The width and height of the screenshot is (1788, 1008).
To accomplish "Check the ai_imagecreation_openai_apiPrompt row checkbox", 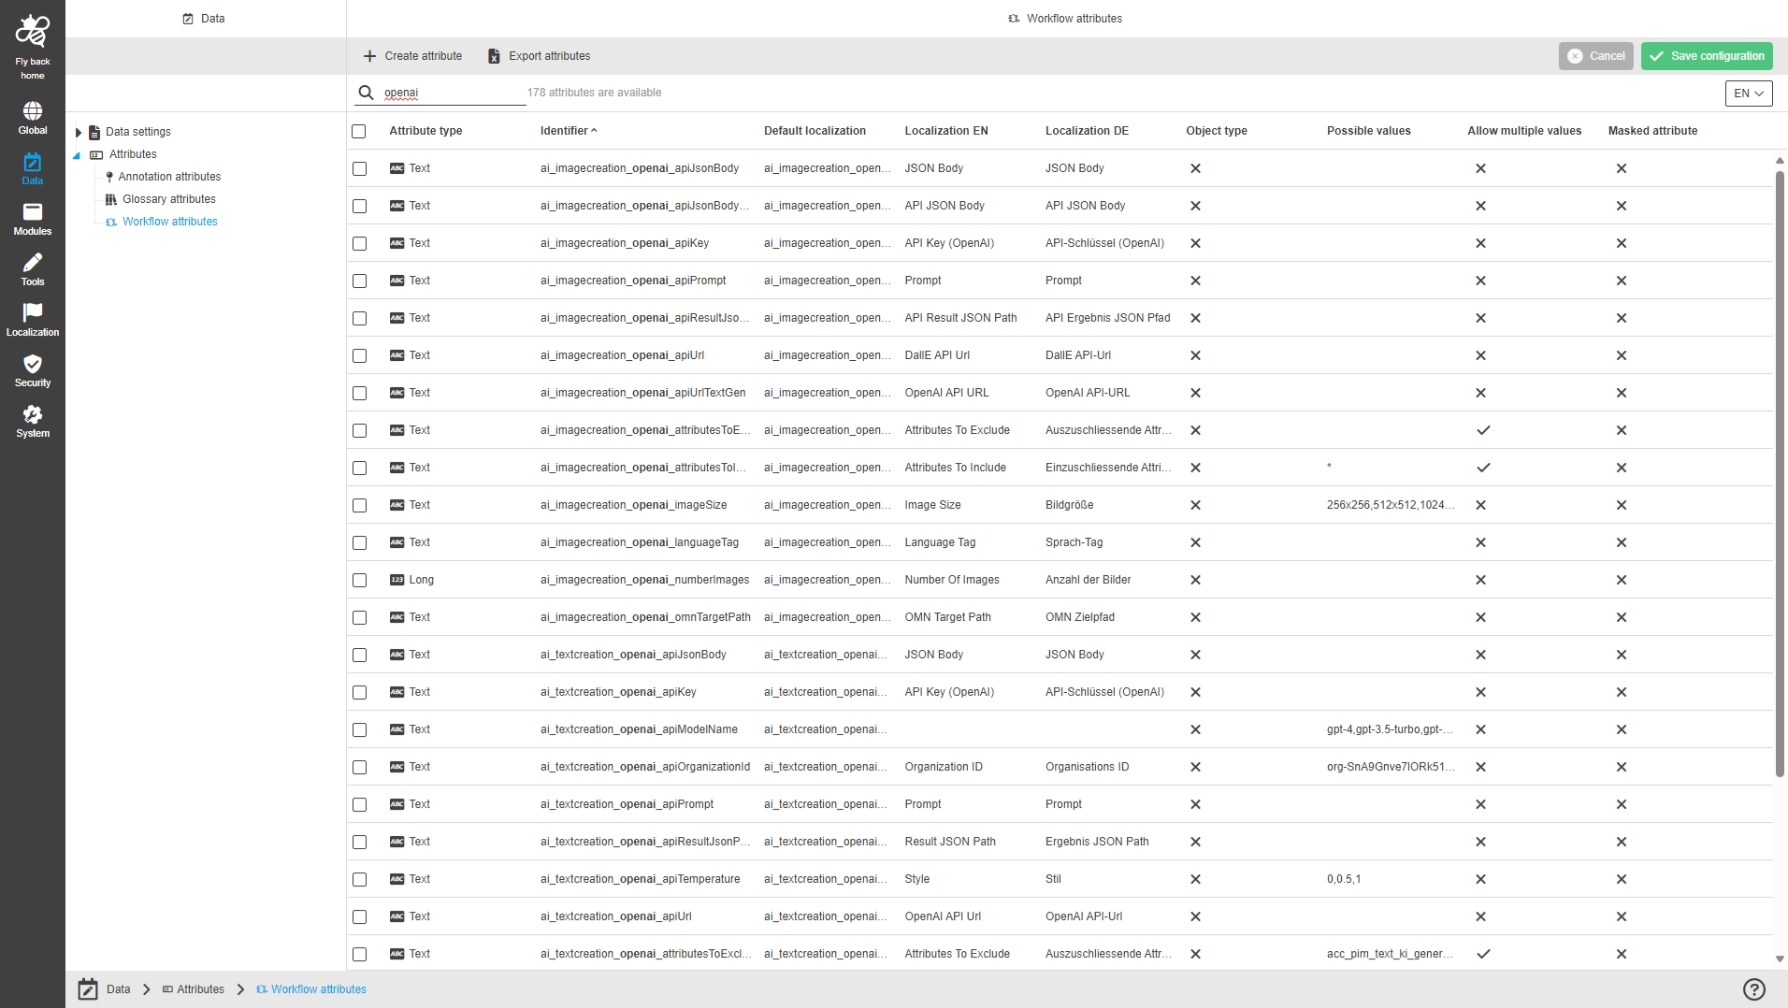I will 360,281.
